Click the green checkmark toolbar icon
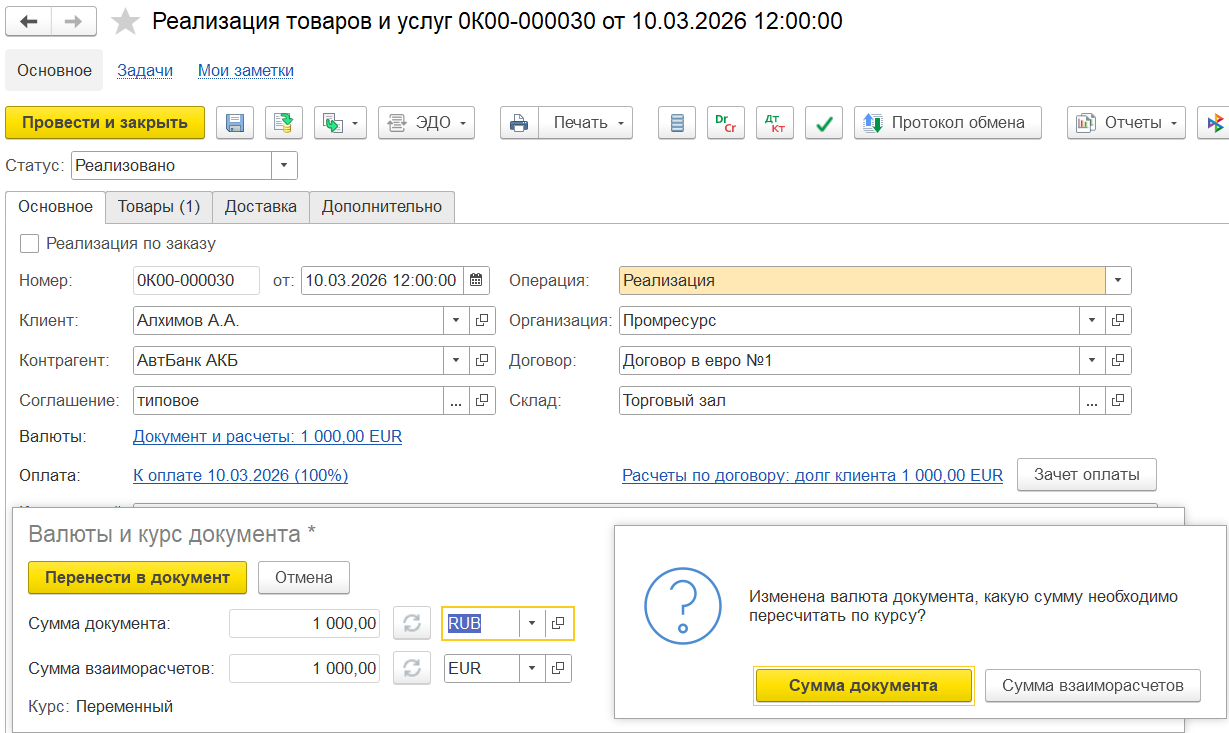The height and width of the screenshot is (733, 1229). click(x=824, y=123)
